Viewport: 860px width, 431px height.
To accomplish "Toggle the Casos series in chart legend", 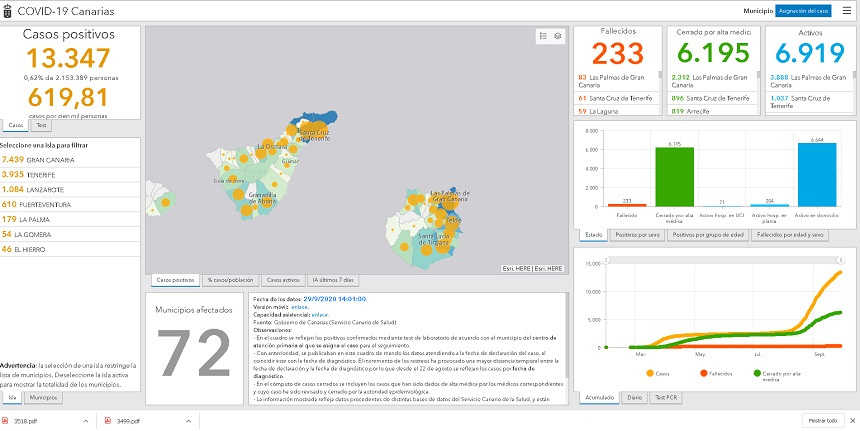I will [x=660, y=374].
